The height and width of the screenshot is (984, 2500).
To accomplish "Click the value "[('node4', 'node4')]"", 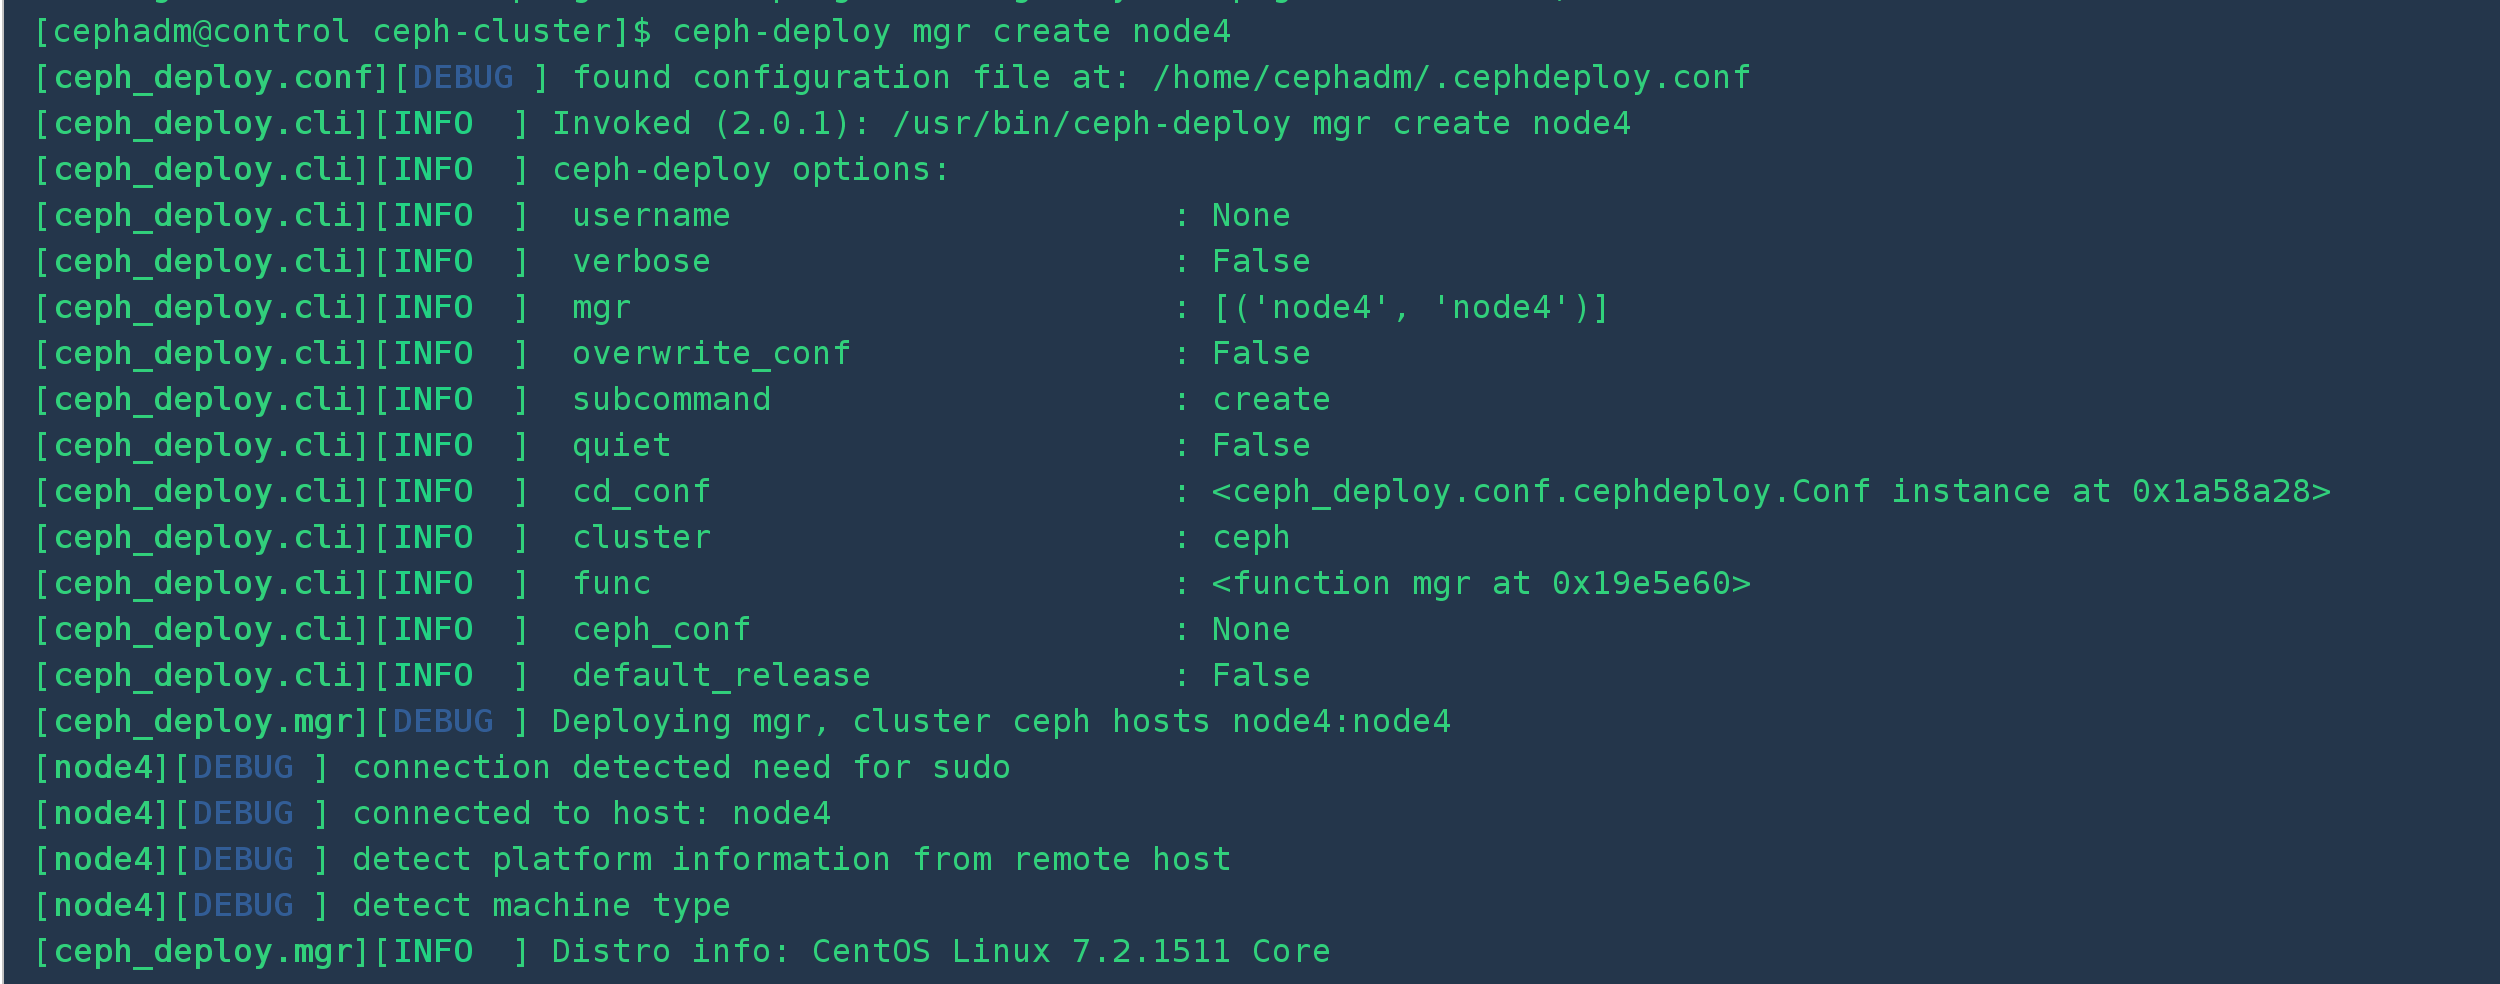I will [x=1412, y=308].
